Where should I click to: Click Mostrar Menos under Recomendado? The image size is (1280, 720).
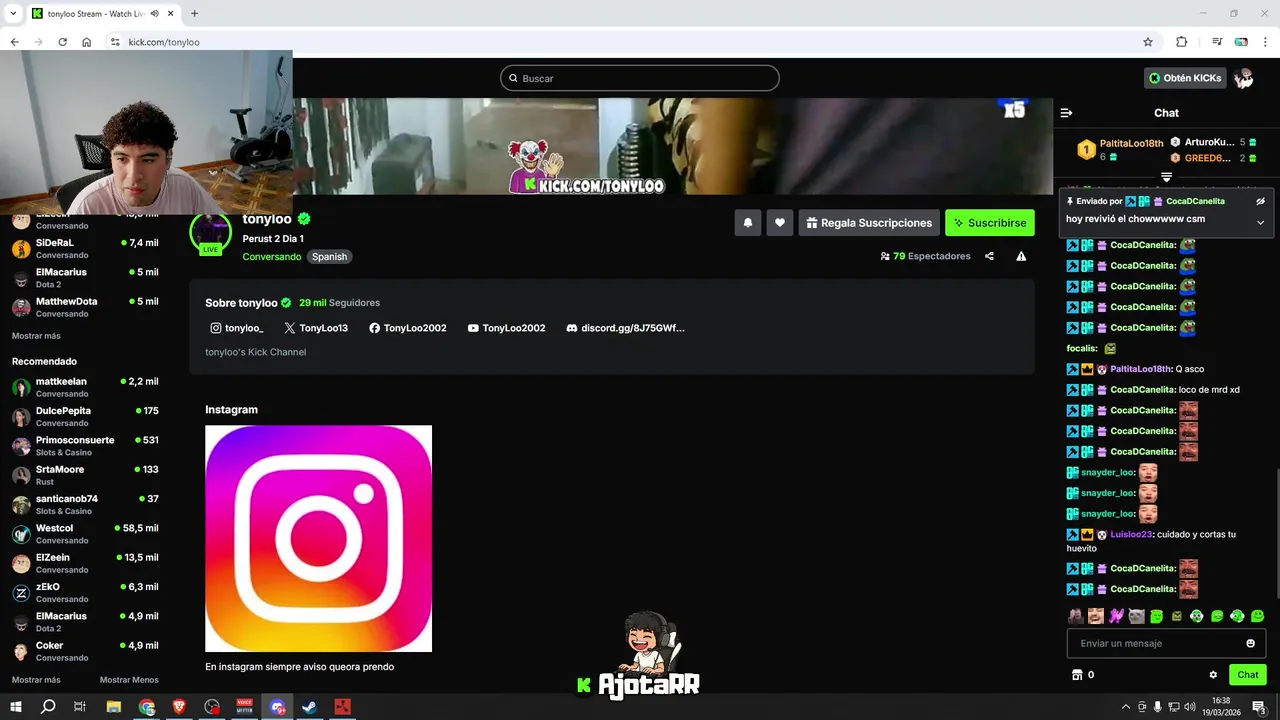tap(129, 680)
